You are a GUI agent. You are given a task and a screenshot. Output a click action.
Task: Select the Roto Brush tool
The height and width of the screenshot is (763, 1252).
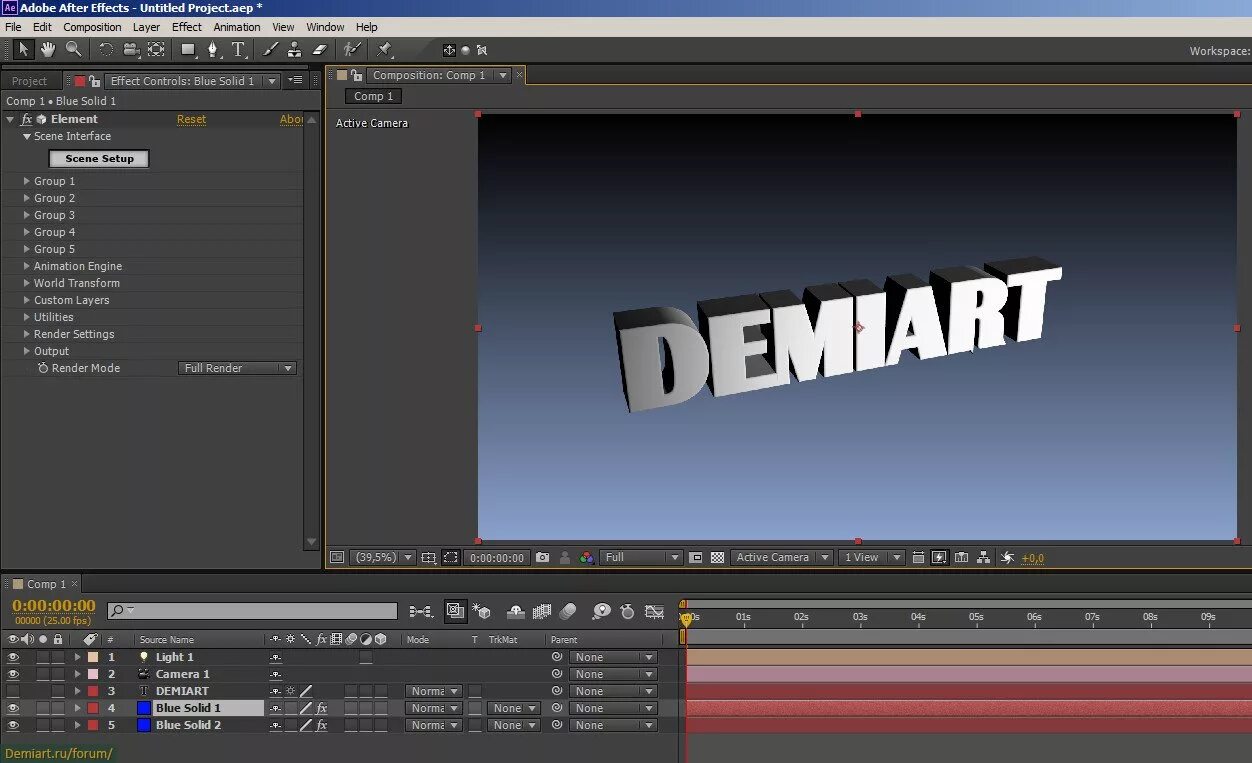pyautogui.click(x=352, y=49)
